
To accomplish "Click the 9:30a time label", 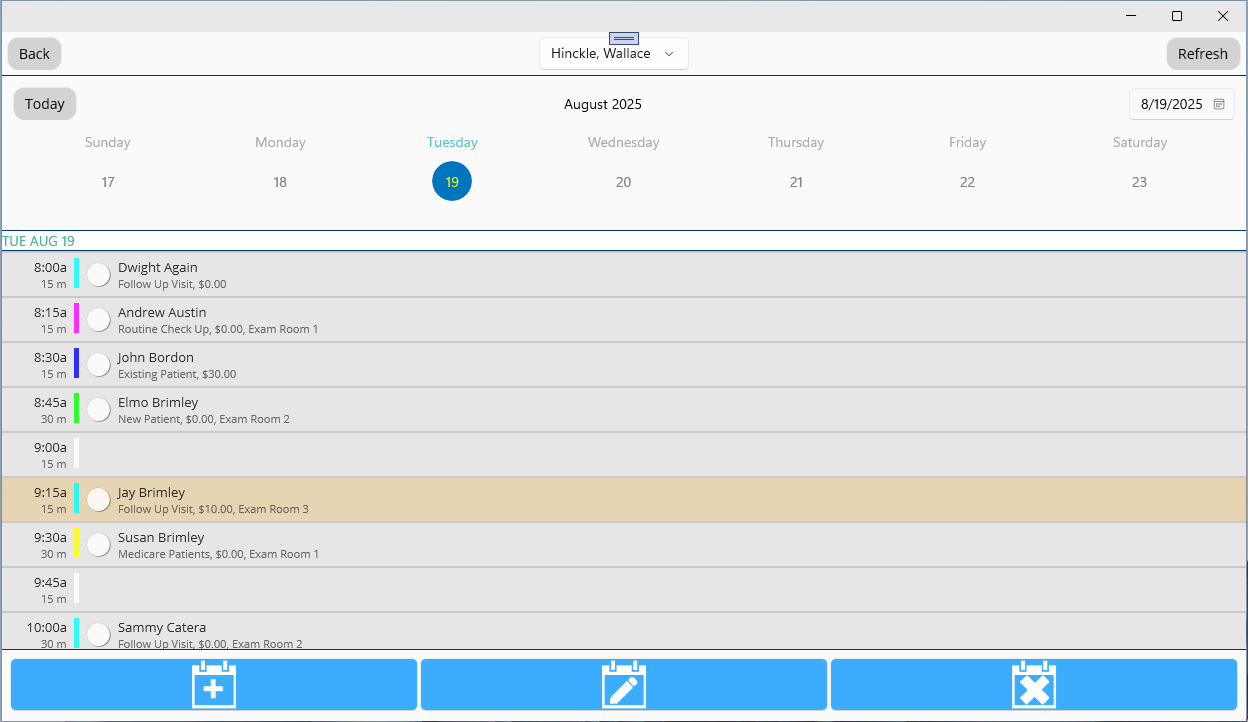I will 50,537.
